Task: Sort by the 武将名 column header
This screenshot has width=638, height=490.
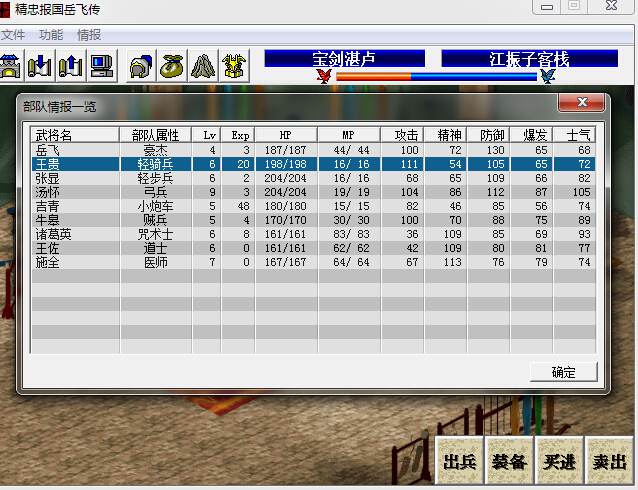Action: (x=75, y=135)
